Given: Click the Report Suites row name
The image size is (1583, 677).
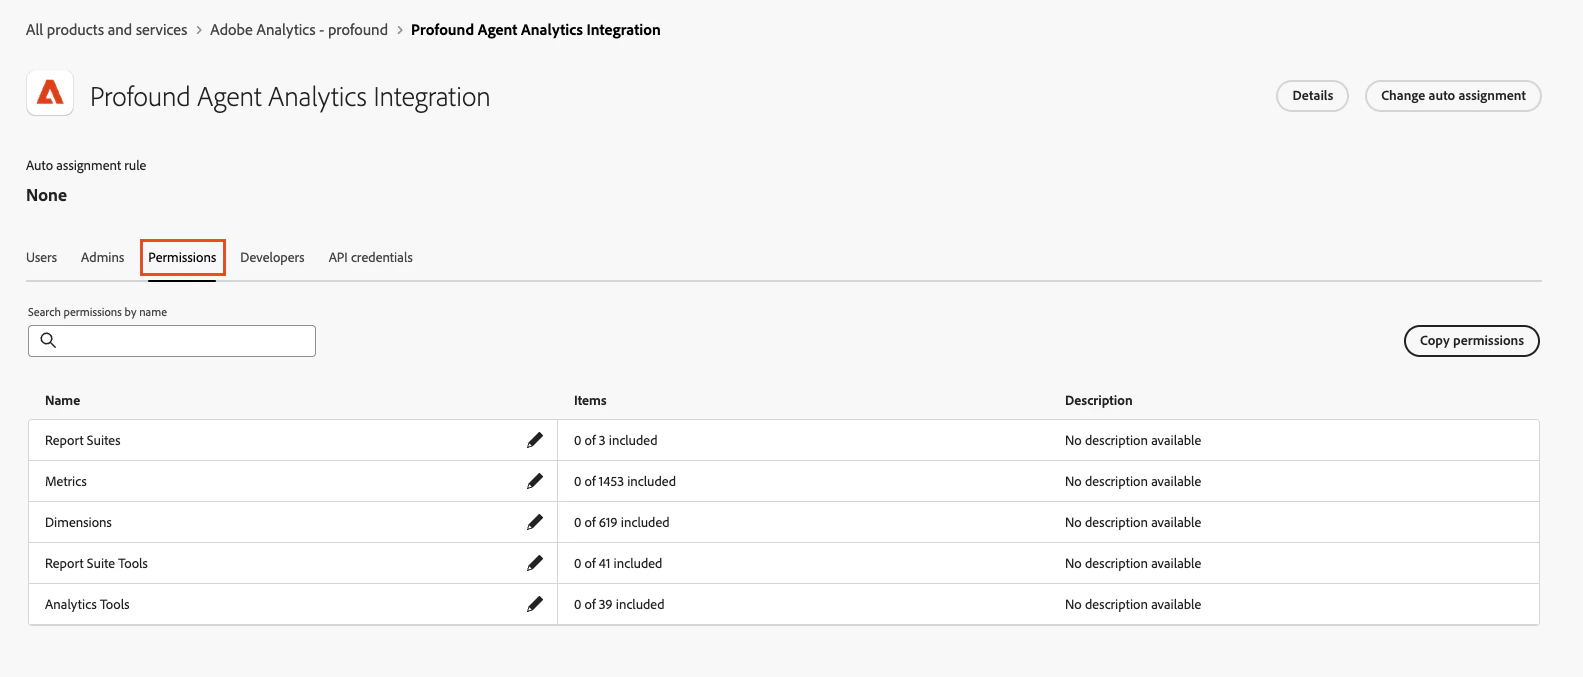Looking at the screenshot, I should point(83,440).
